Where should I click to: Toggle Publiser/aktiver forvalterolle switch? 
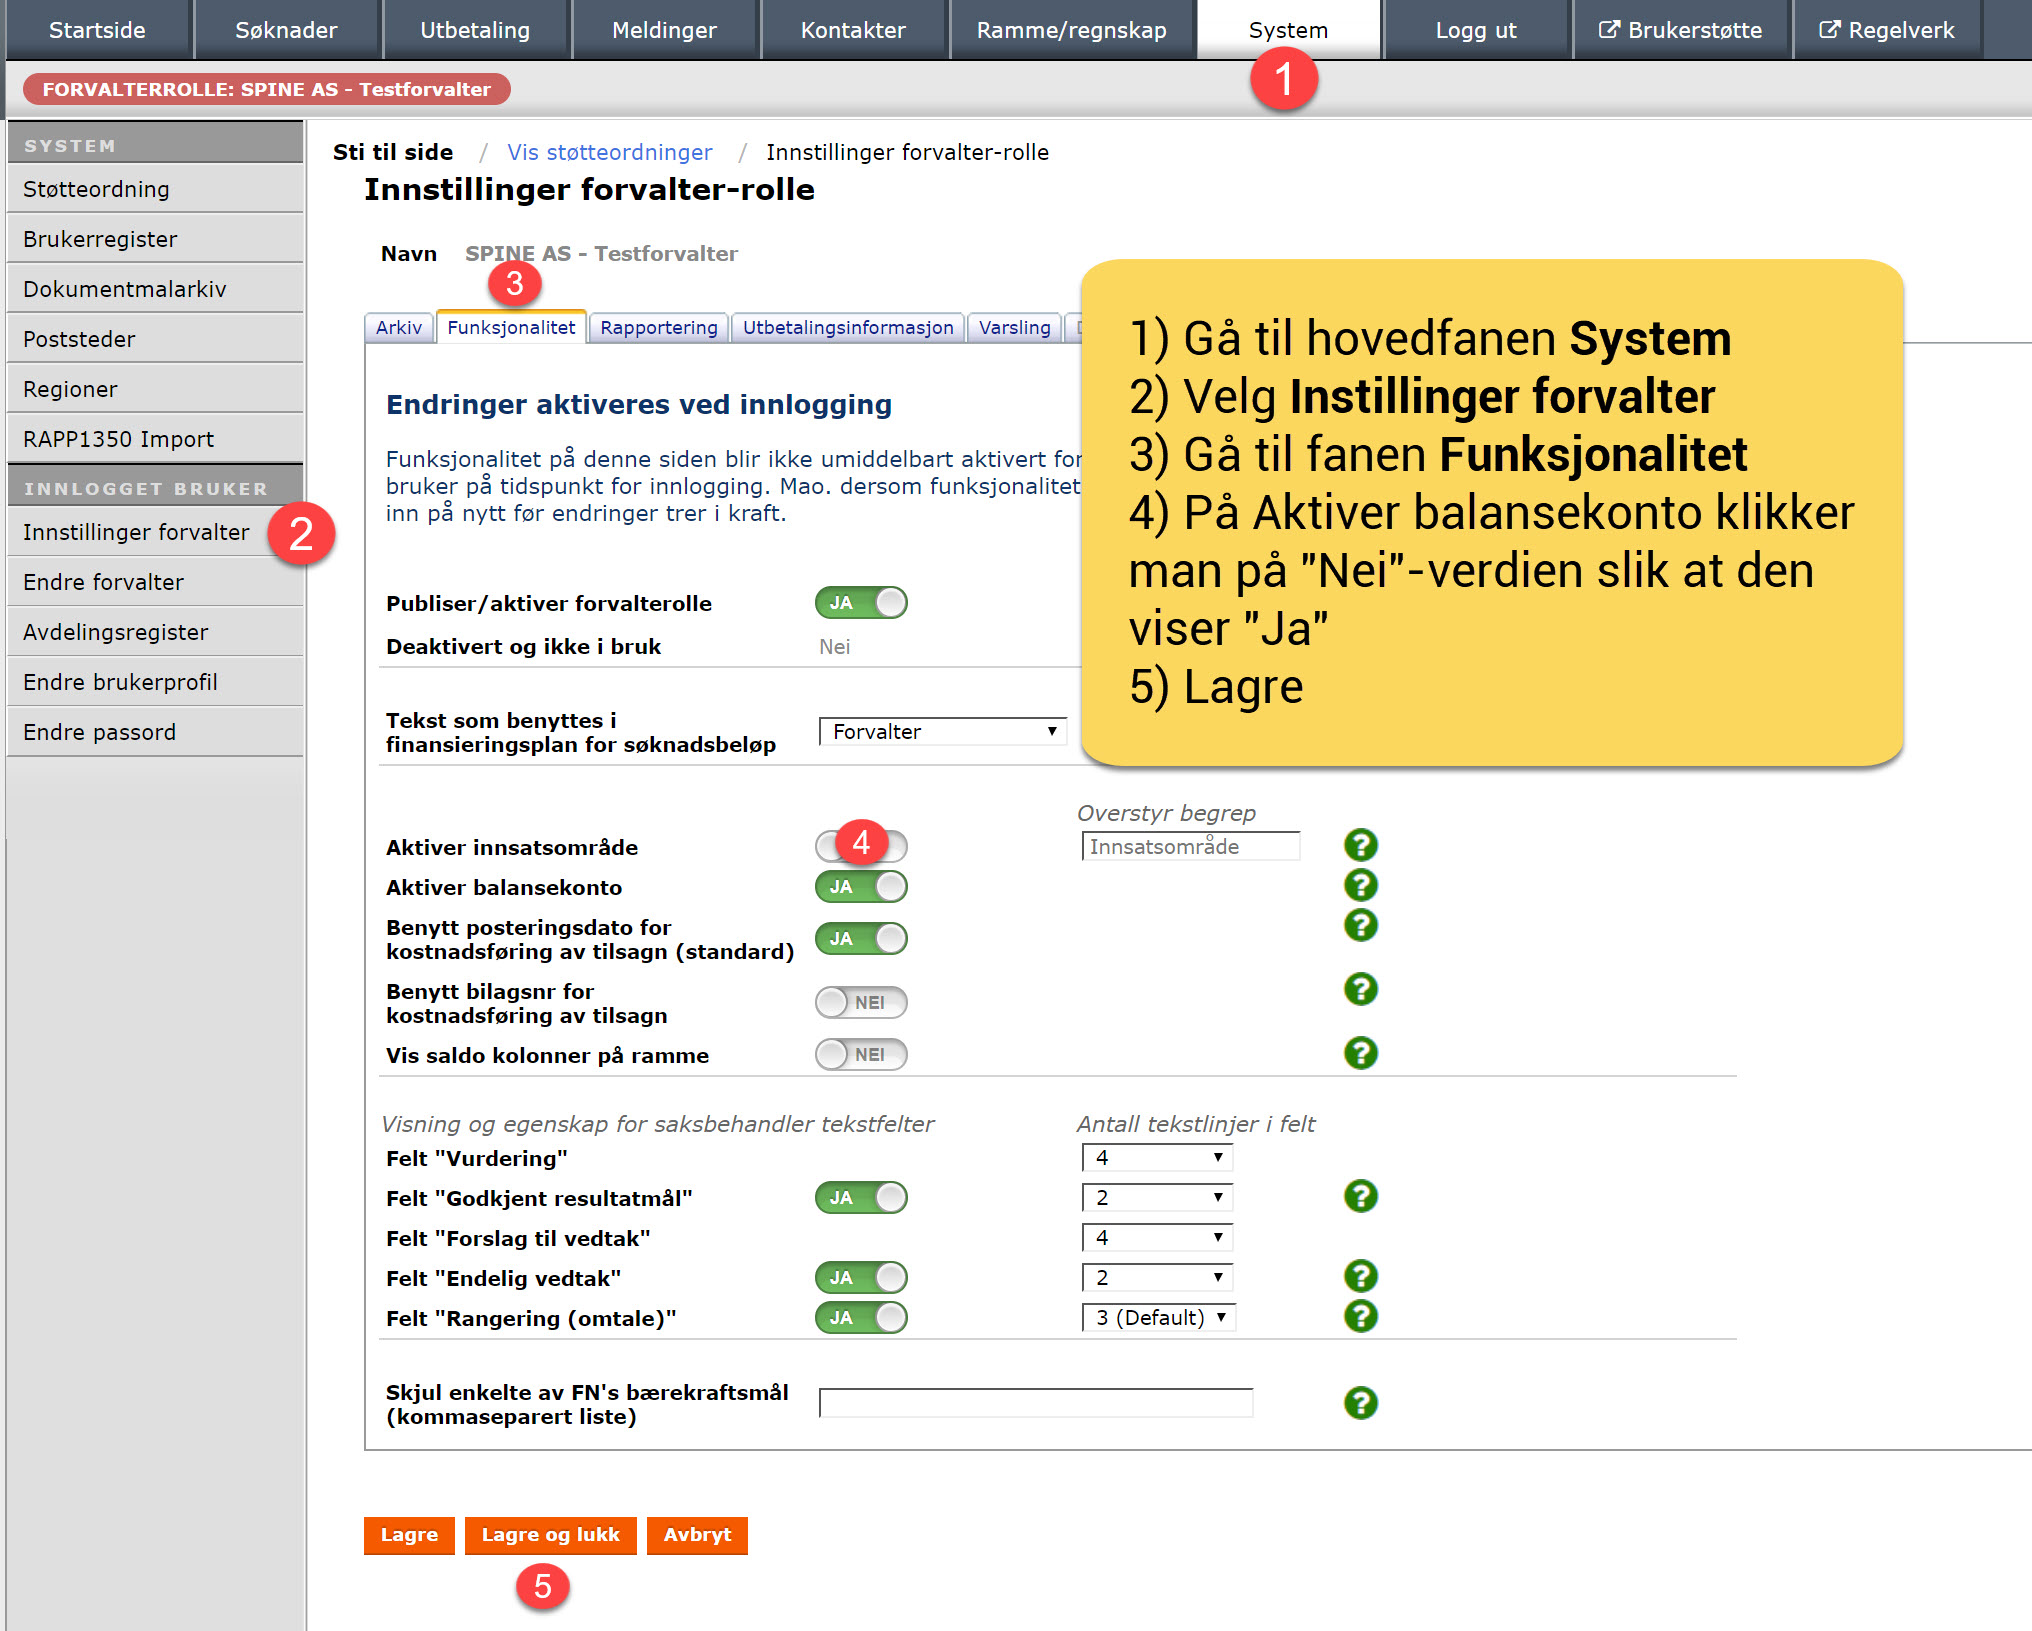[x=861, y=603]
